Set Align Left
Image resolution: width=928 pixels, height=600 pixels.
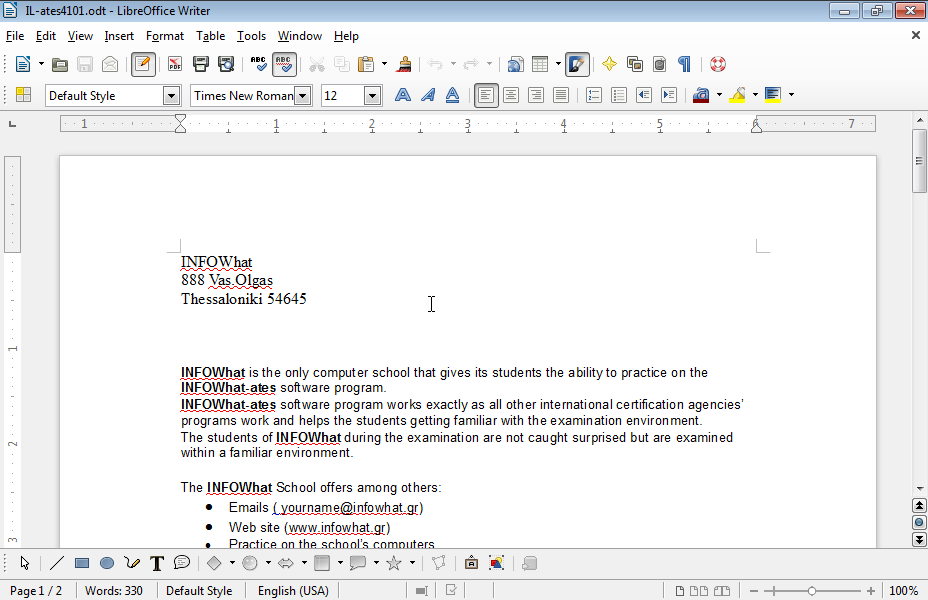[486, 95]
